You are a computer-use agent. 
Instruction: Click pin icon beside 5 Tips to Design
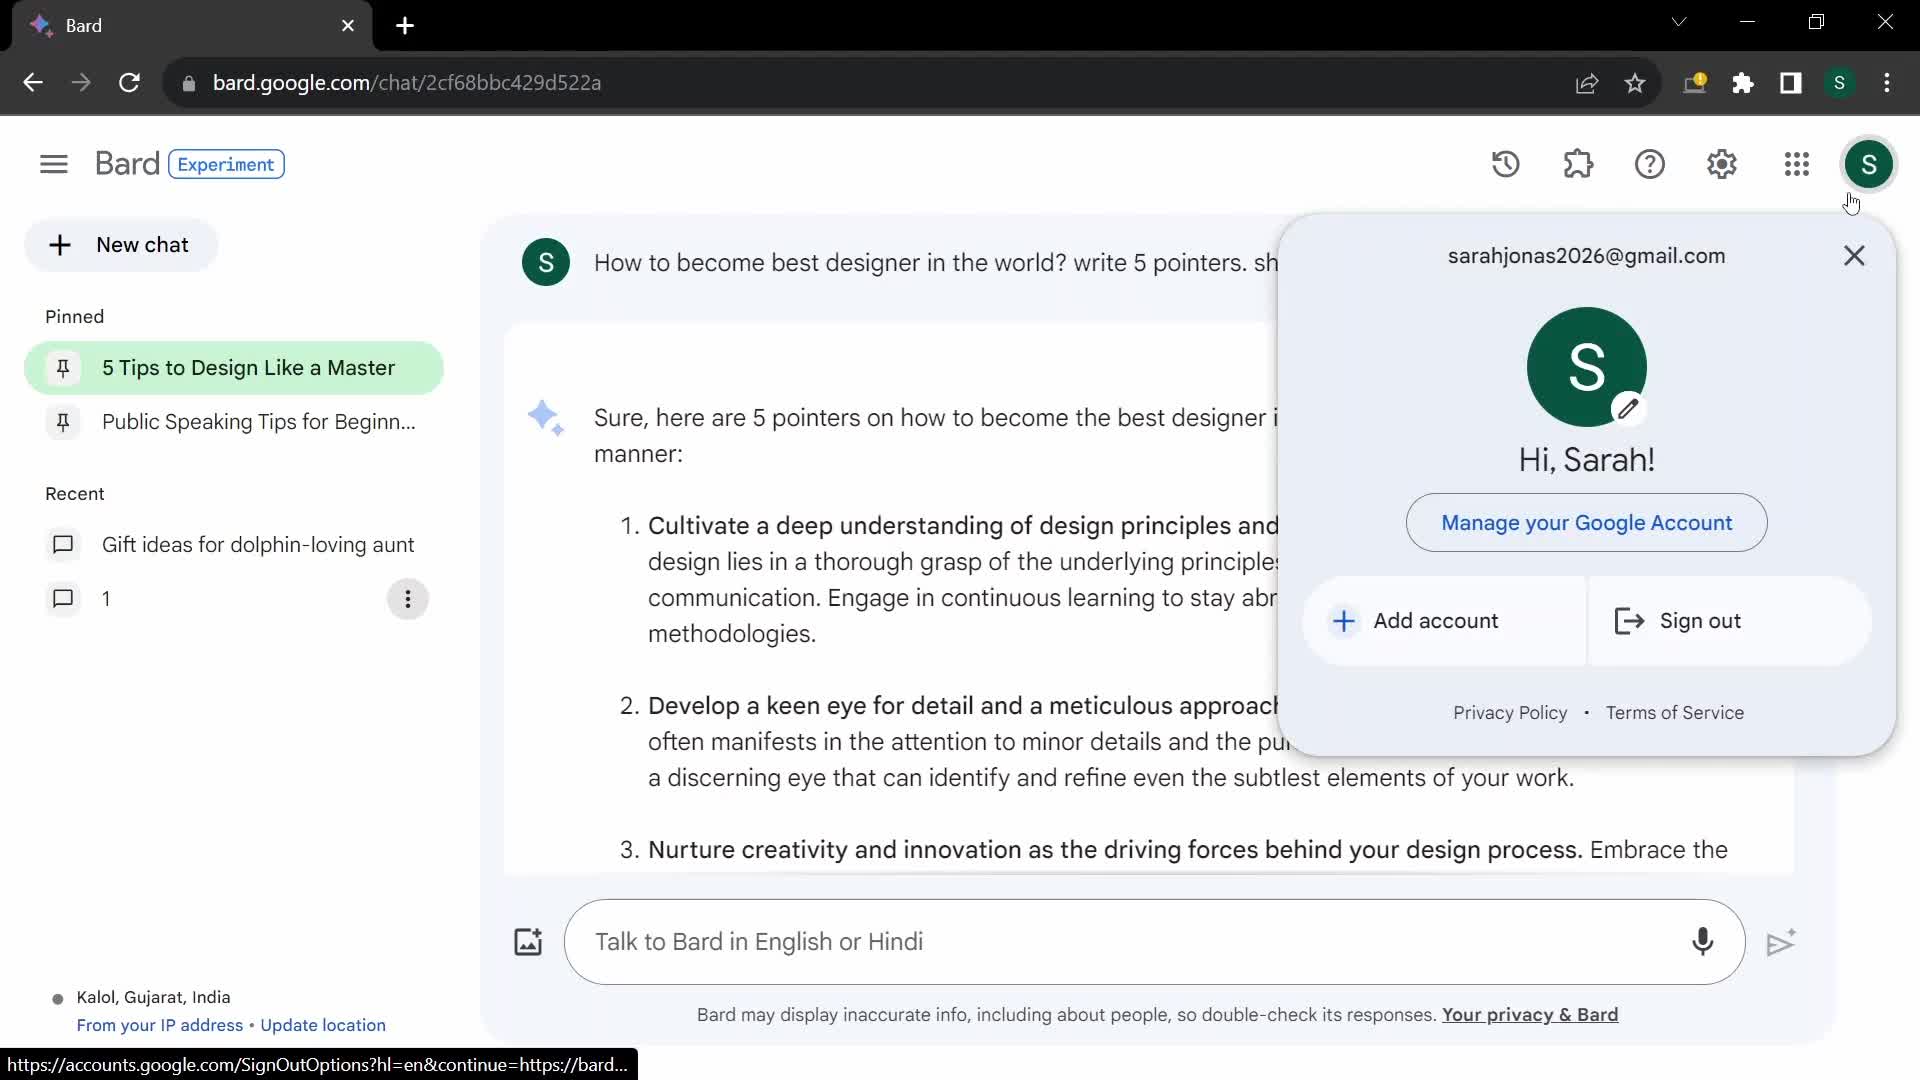pos(63,368)
